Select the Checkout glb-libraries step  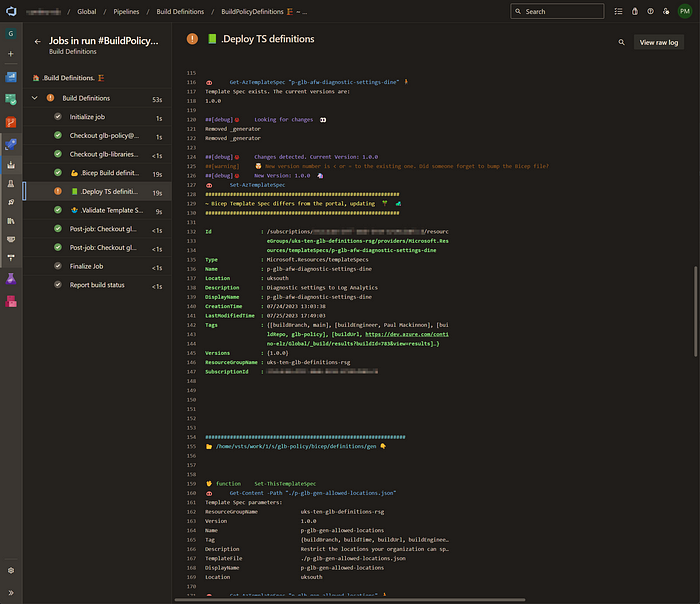[x=97, y=154]
